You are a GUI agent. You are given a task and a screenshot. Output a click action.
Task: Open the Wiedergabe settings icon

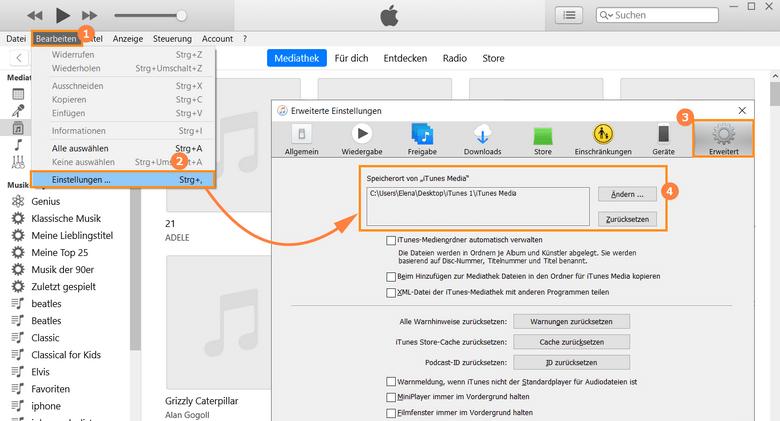click(x=362, y=139)
